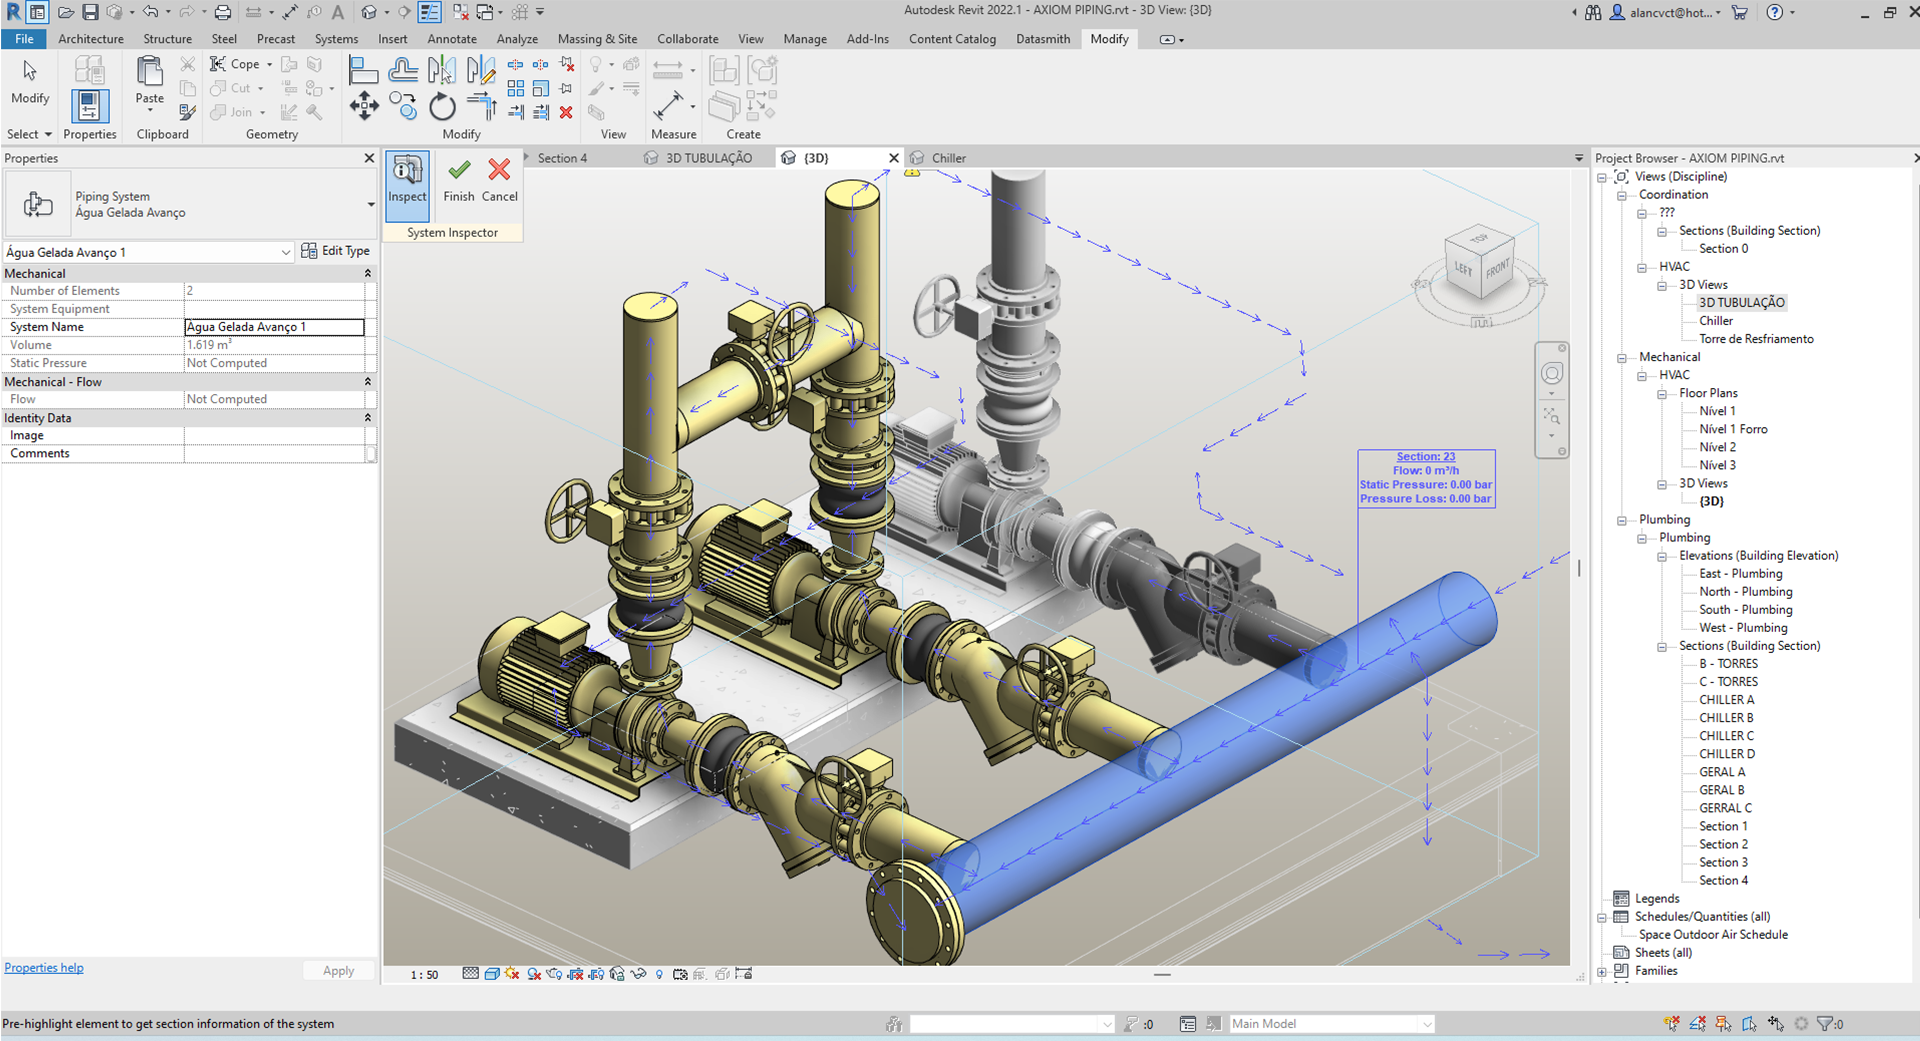Collapse the Identity Data properties group
Screen dimensions: 1920x1041
tap(367, 418)
